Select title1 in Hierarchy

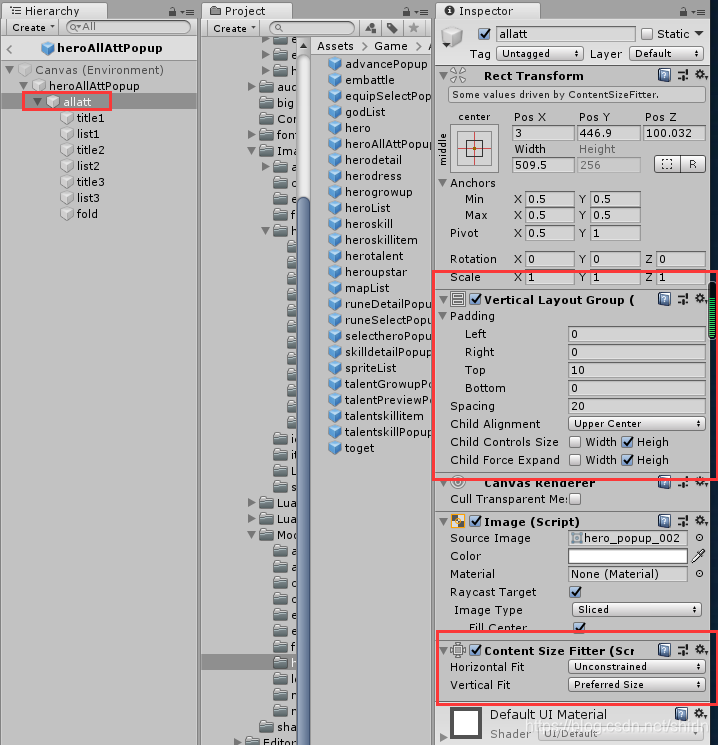click(91, 118)
